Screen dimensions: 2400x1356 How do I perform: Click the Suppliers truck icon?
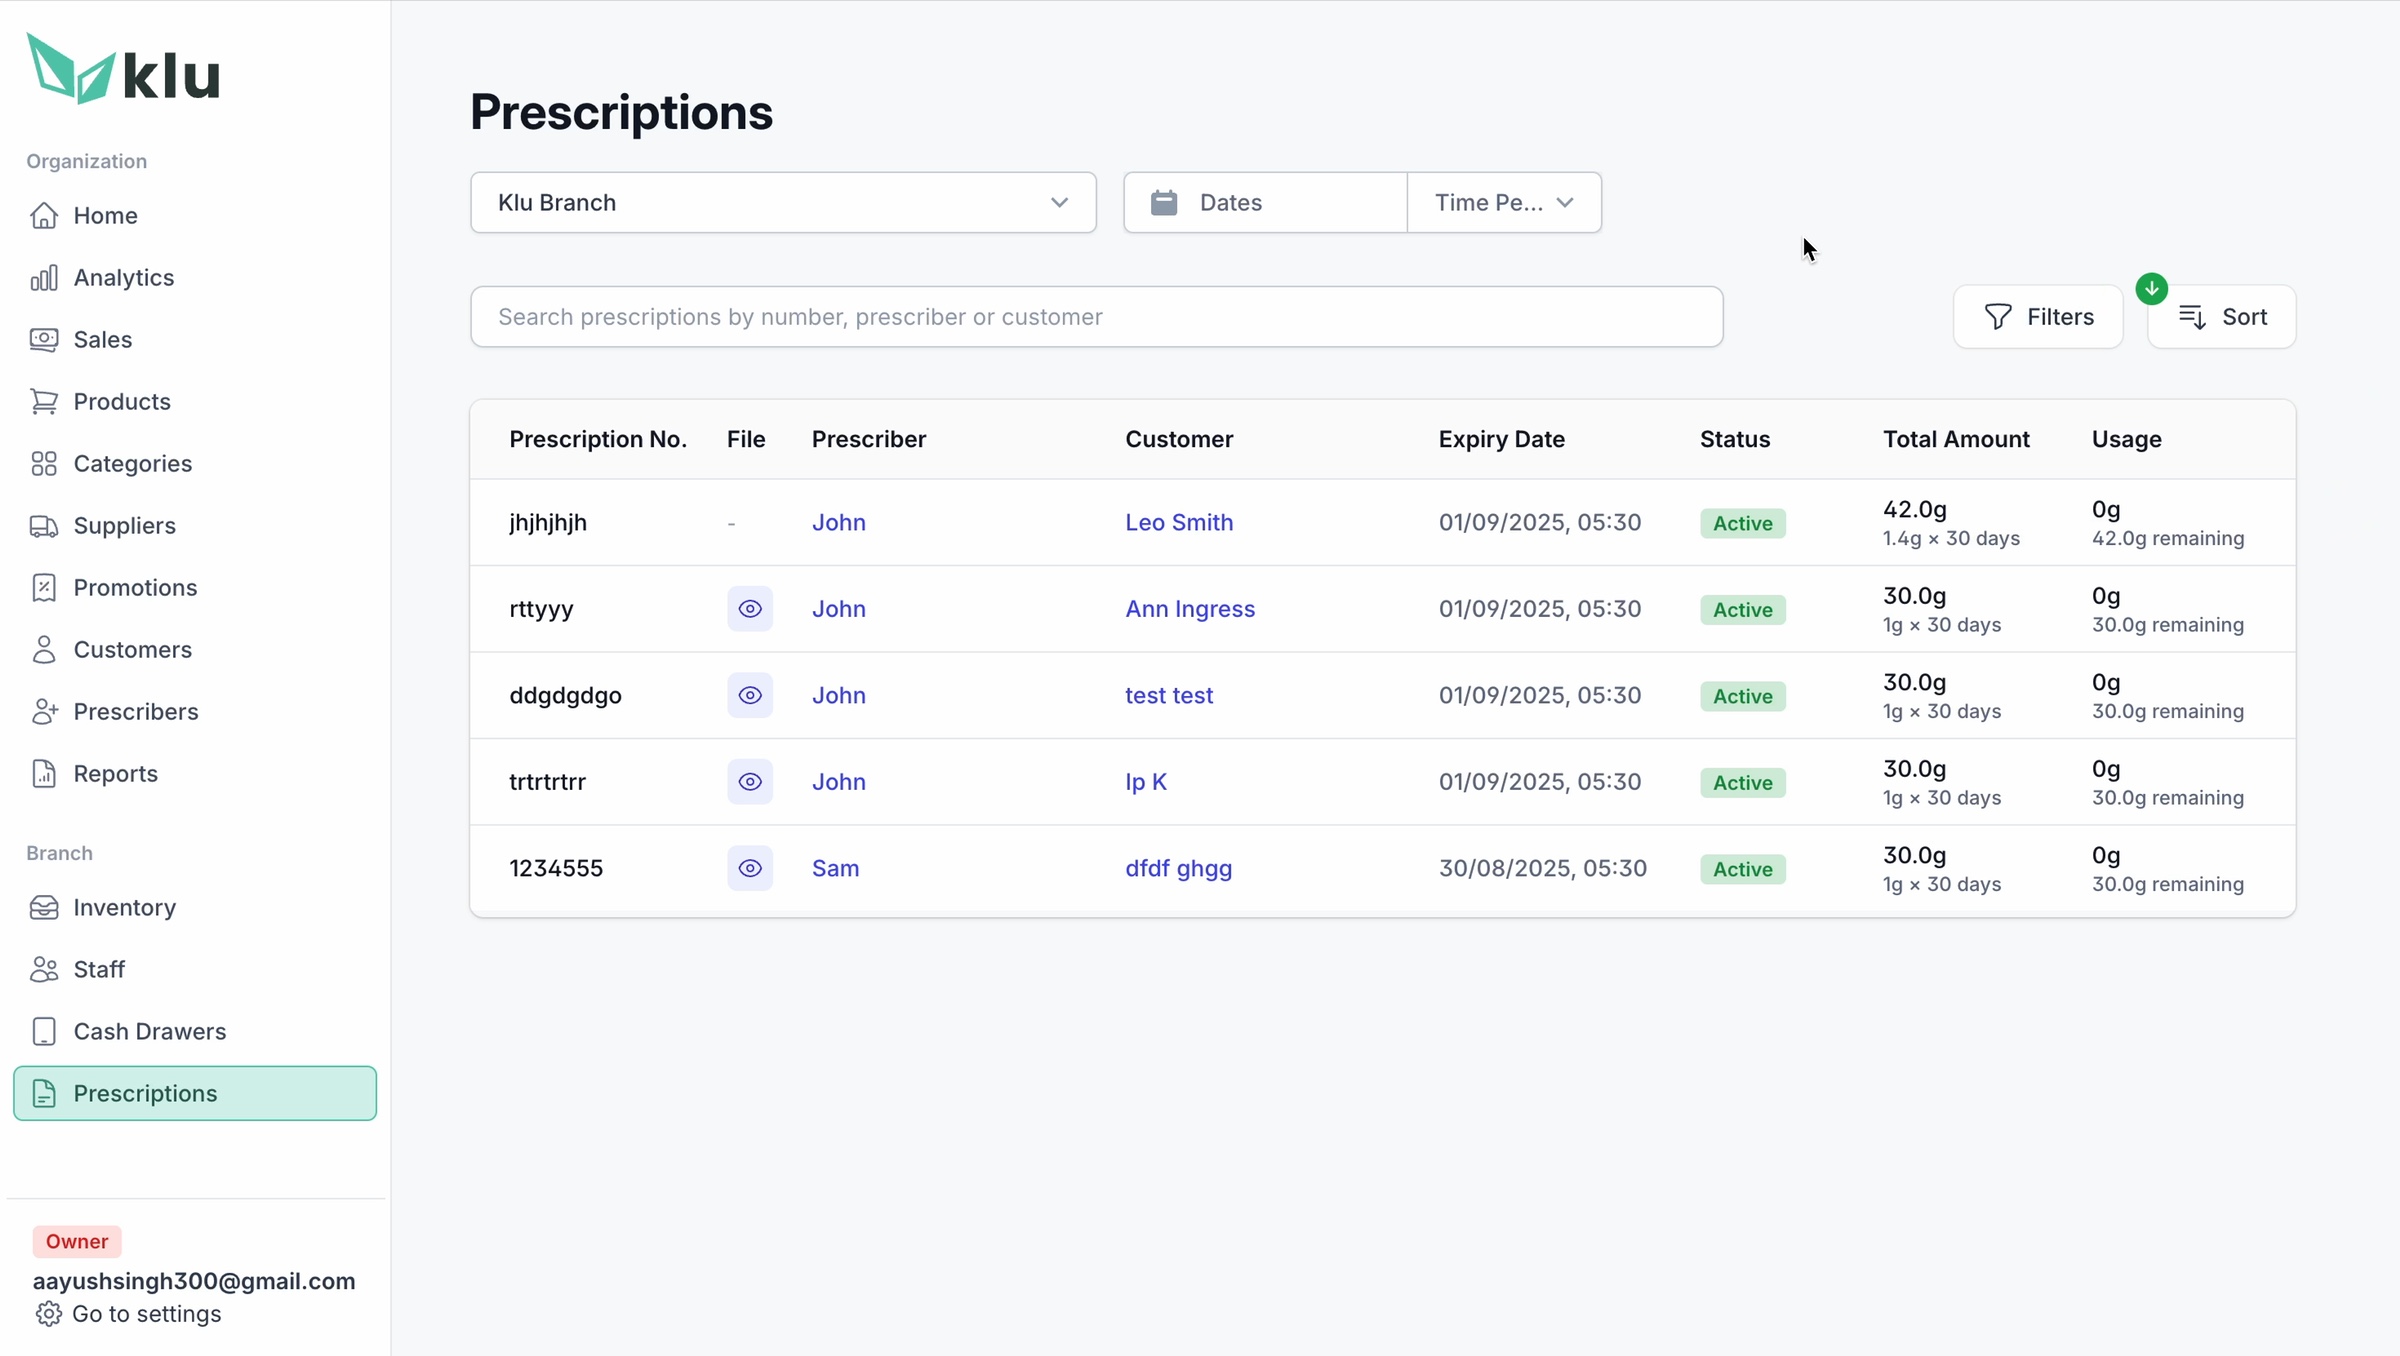click(44, 525)
